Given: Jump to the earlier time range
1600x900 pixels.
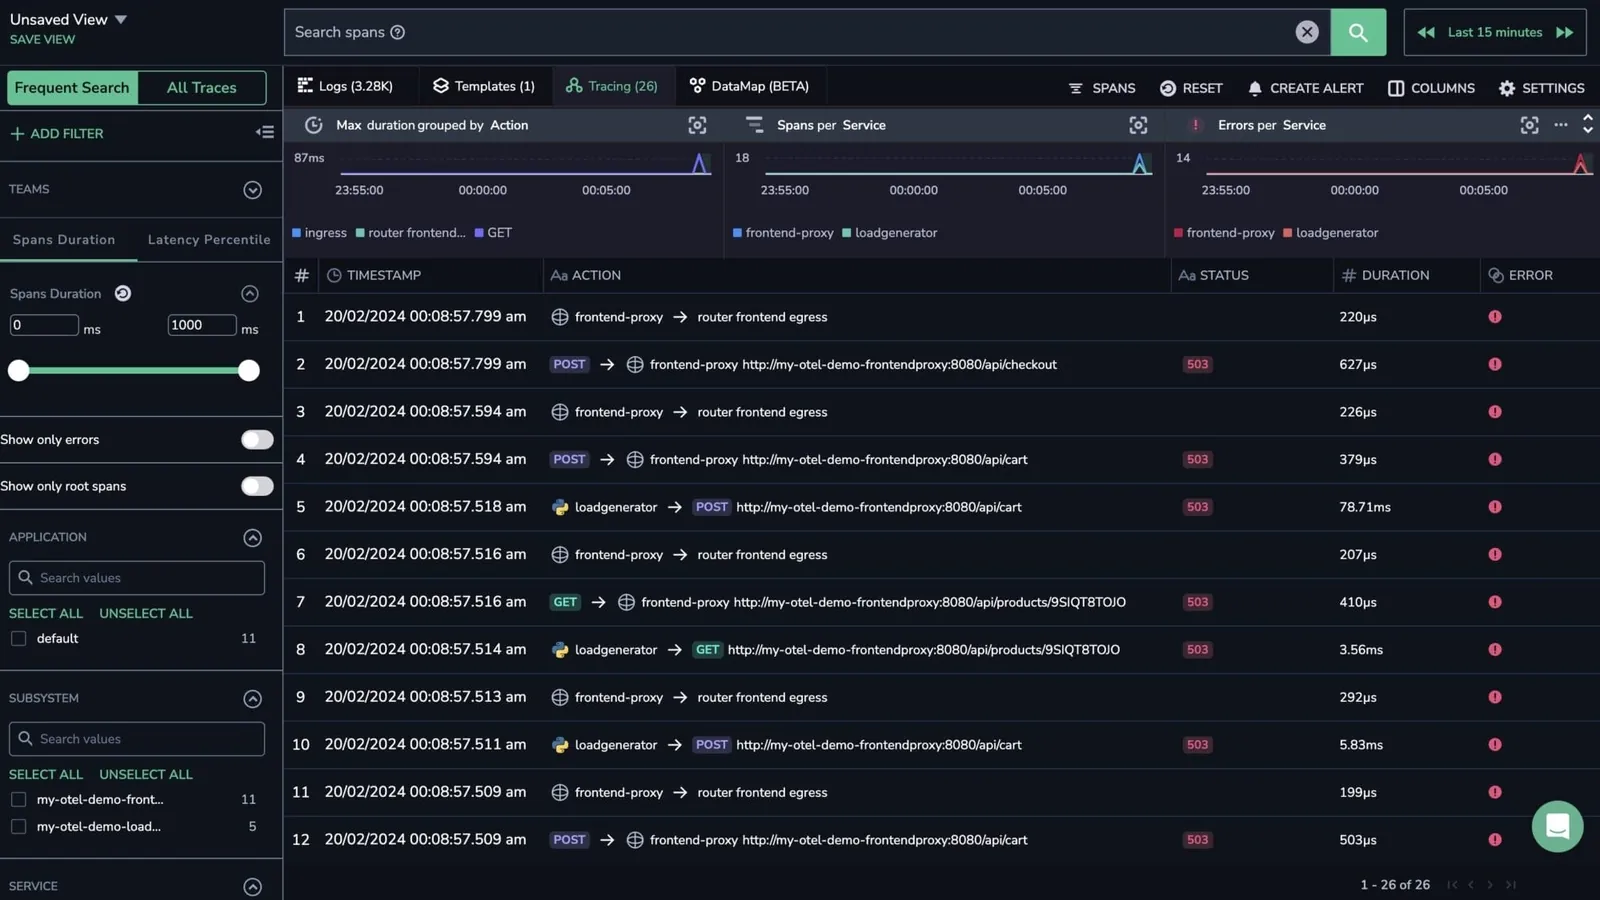Looking at the screenshot, I should pyautogui.click(x=1426, y=32).
